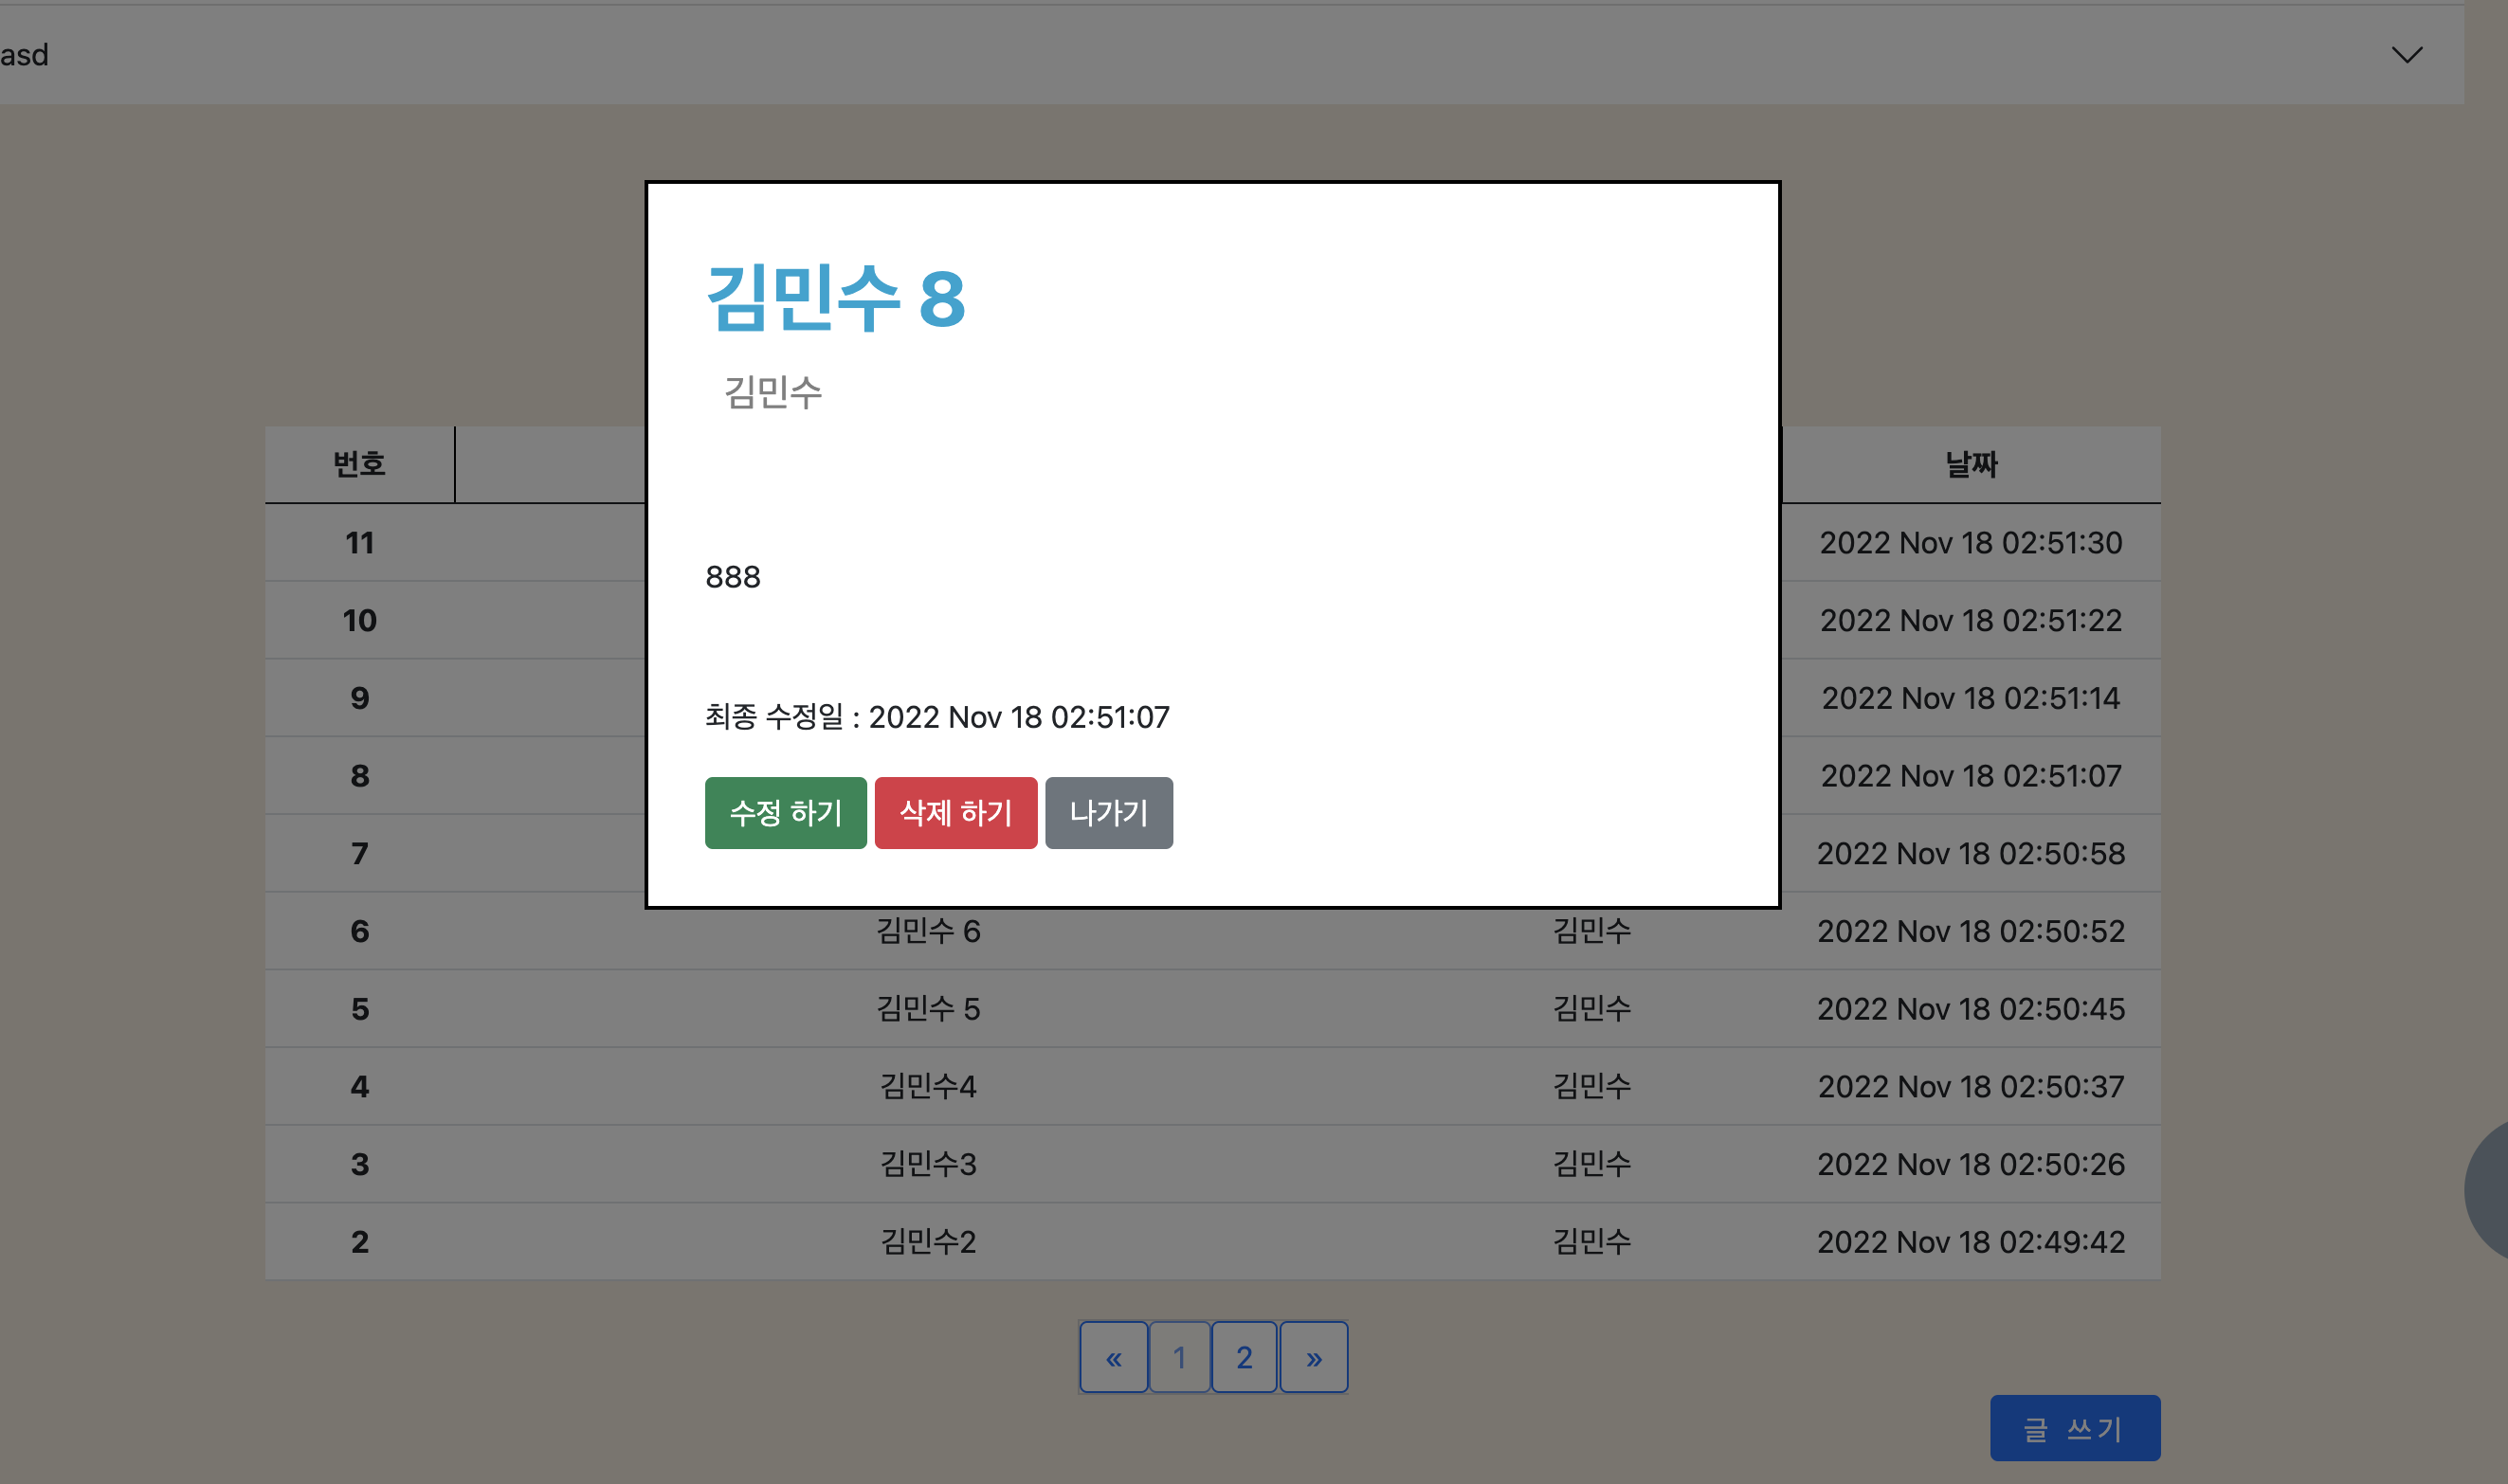Select pagination page 1
The height and width of the screenshot is (1484, 2508).
[1179, 1357]
